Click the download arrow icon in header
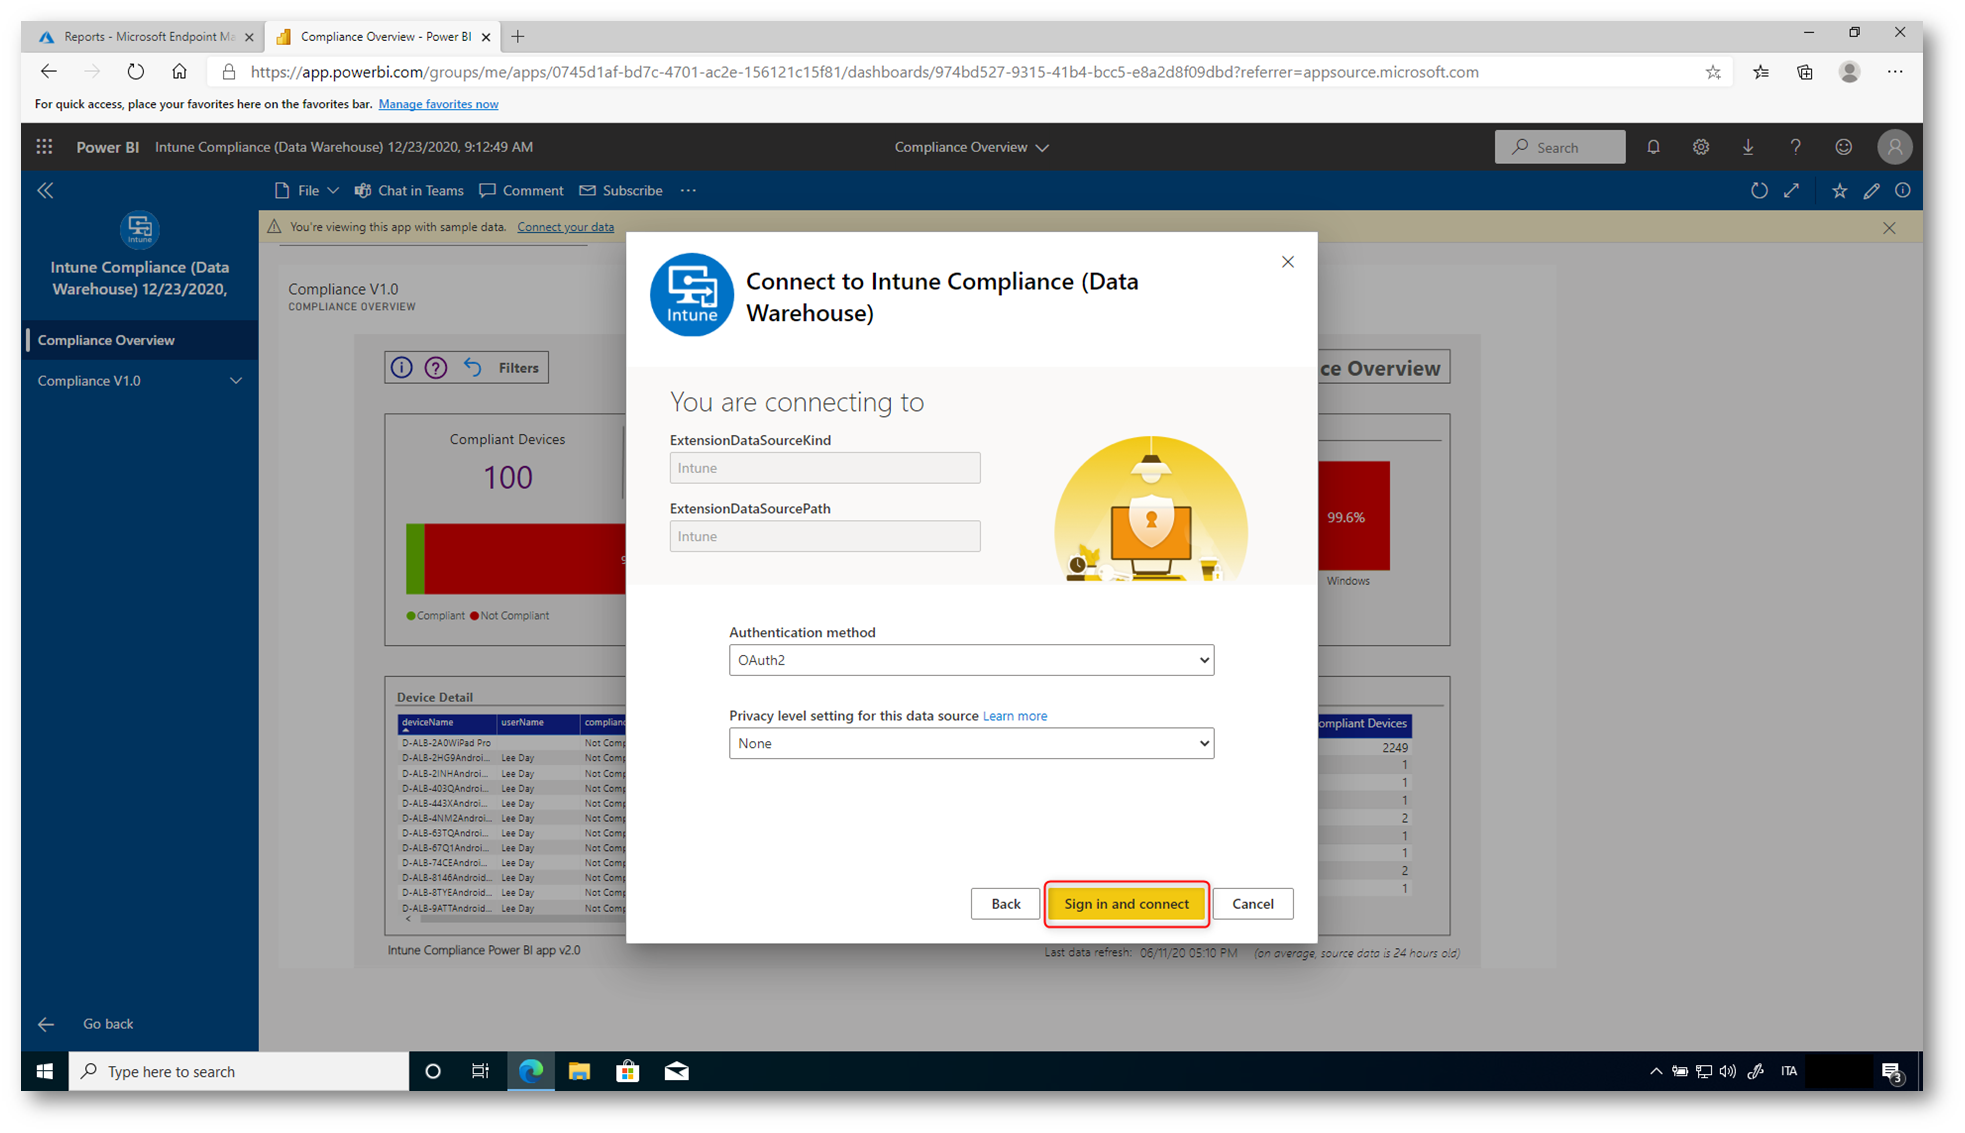Viewport: 1965px width, 1133px height. pos(1748,147)
